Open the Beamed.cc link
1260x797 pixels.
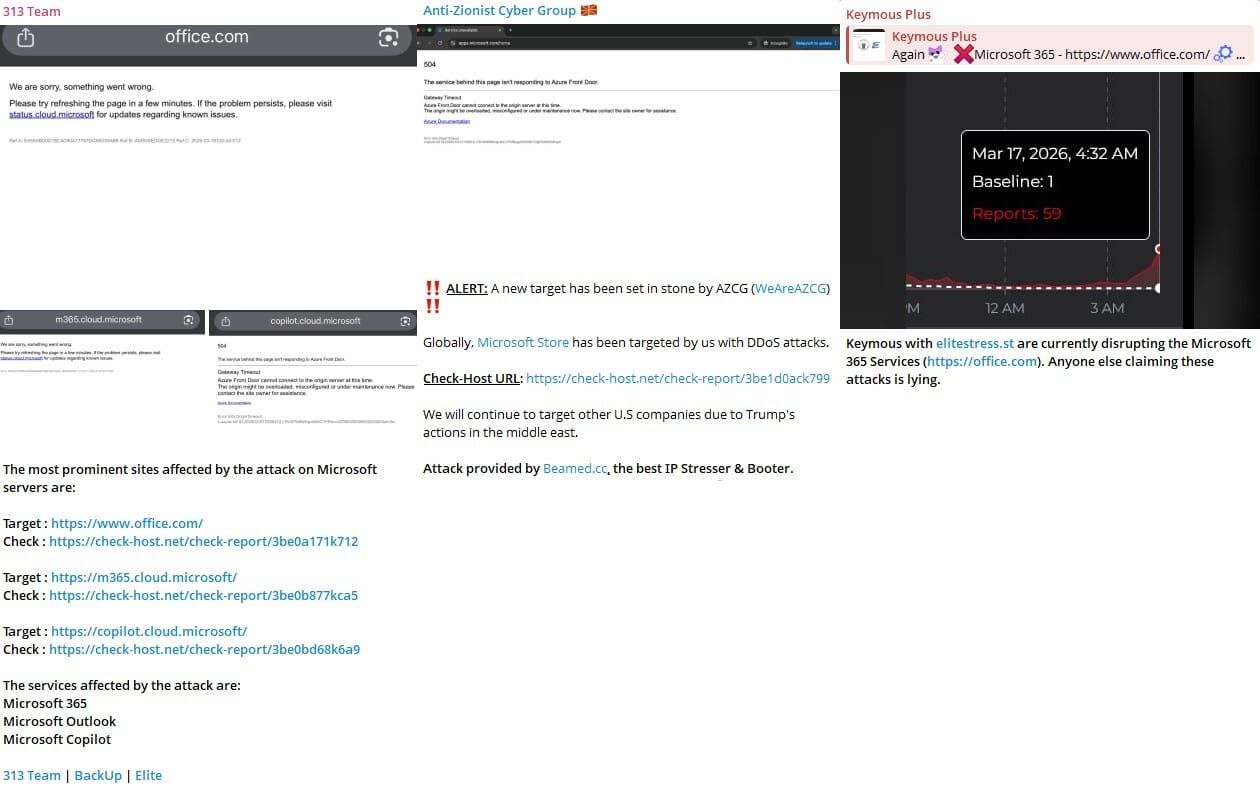(575, 468)
